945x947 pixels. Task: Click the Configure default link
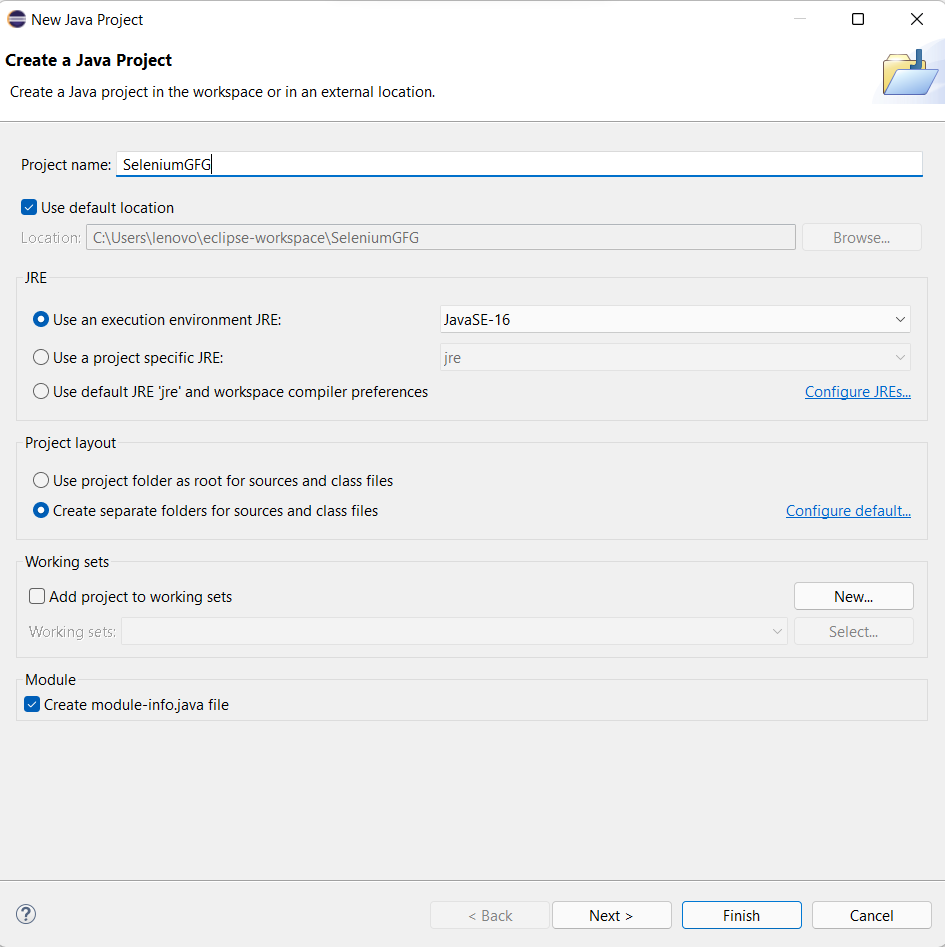tap(847, 511)
